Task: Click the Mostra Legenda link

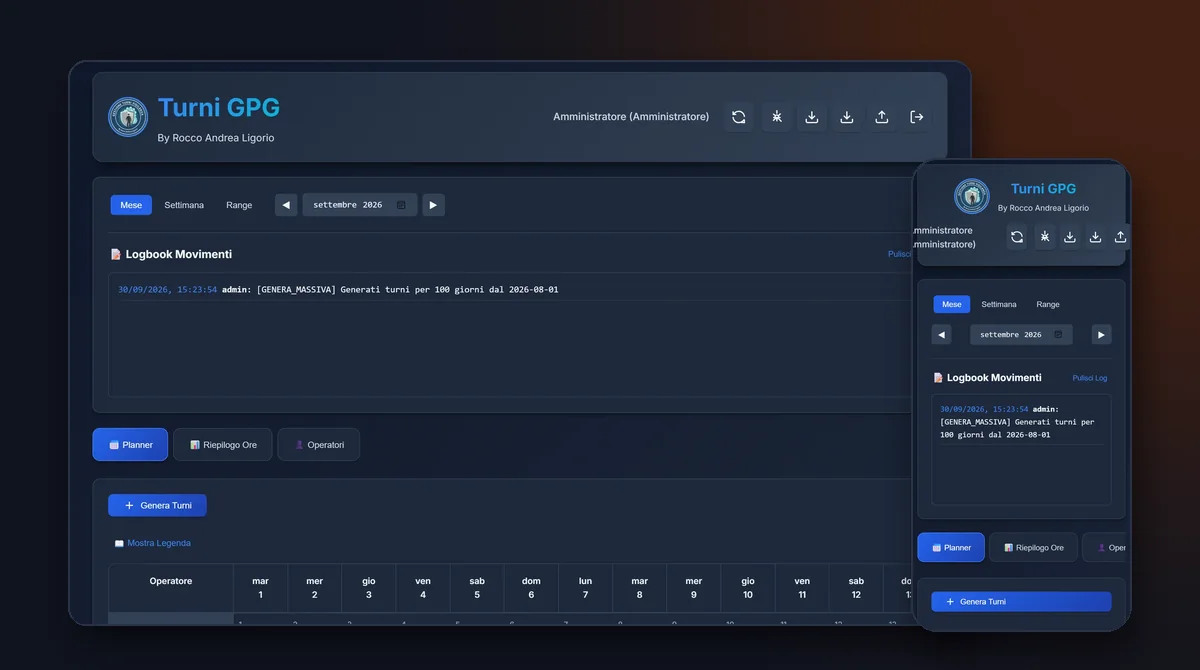Action: tap(153, 544)
